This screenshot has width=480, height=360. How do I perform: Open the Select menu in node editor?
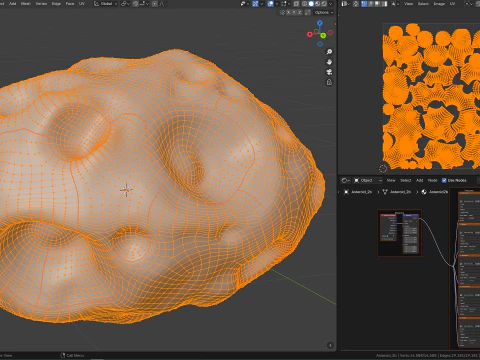pyautogui.click(x=405, y=180)
